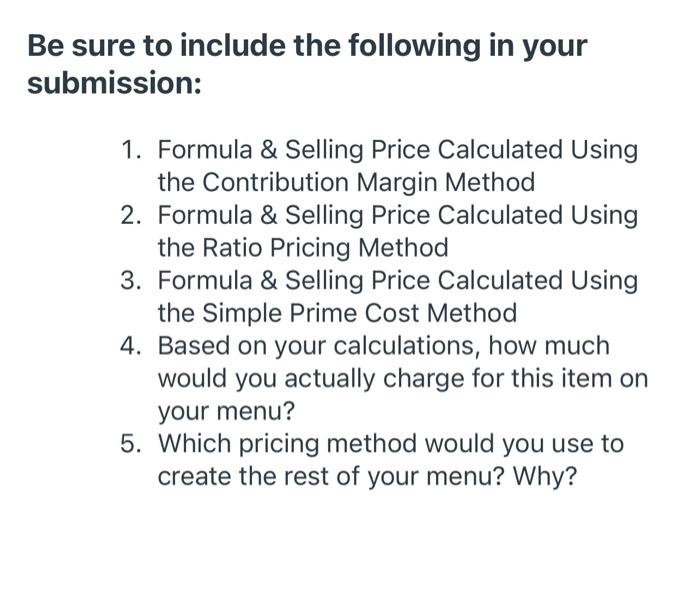The height and width of the screenshot is (589, 700).
Task: Click 'Which pricing method would you use' line
Action: (x=390, y=443)
